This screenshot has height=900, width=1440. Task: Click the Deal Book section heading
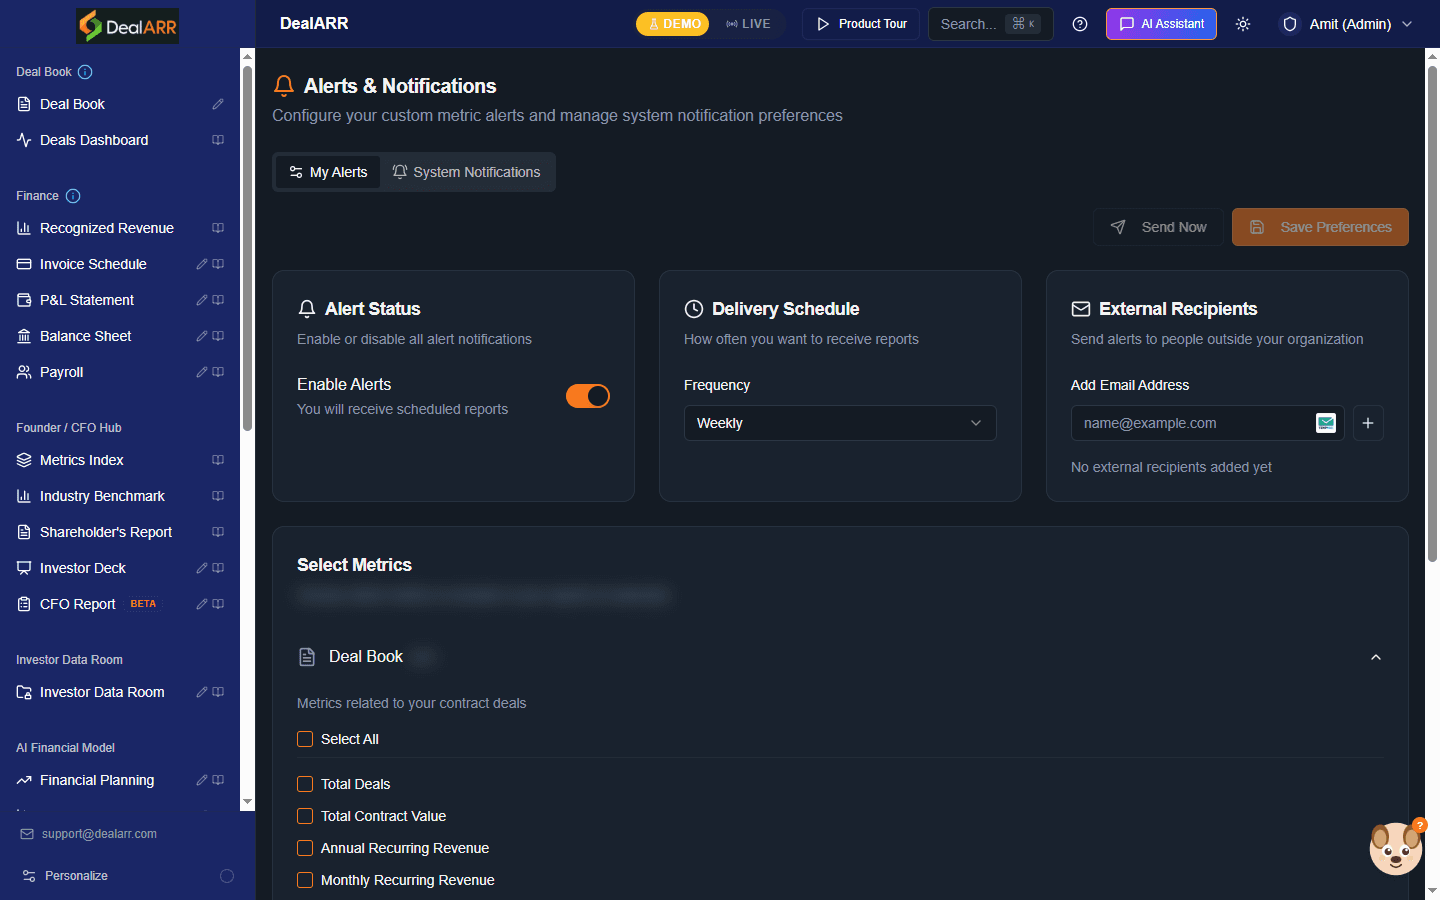[366, 657]
